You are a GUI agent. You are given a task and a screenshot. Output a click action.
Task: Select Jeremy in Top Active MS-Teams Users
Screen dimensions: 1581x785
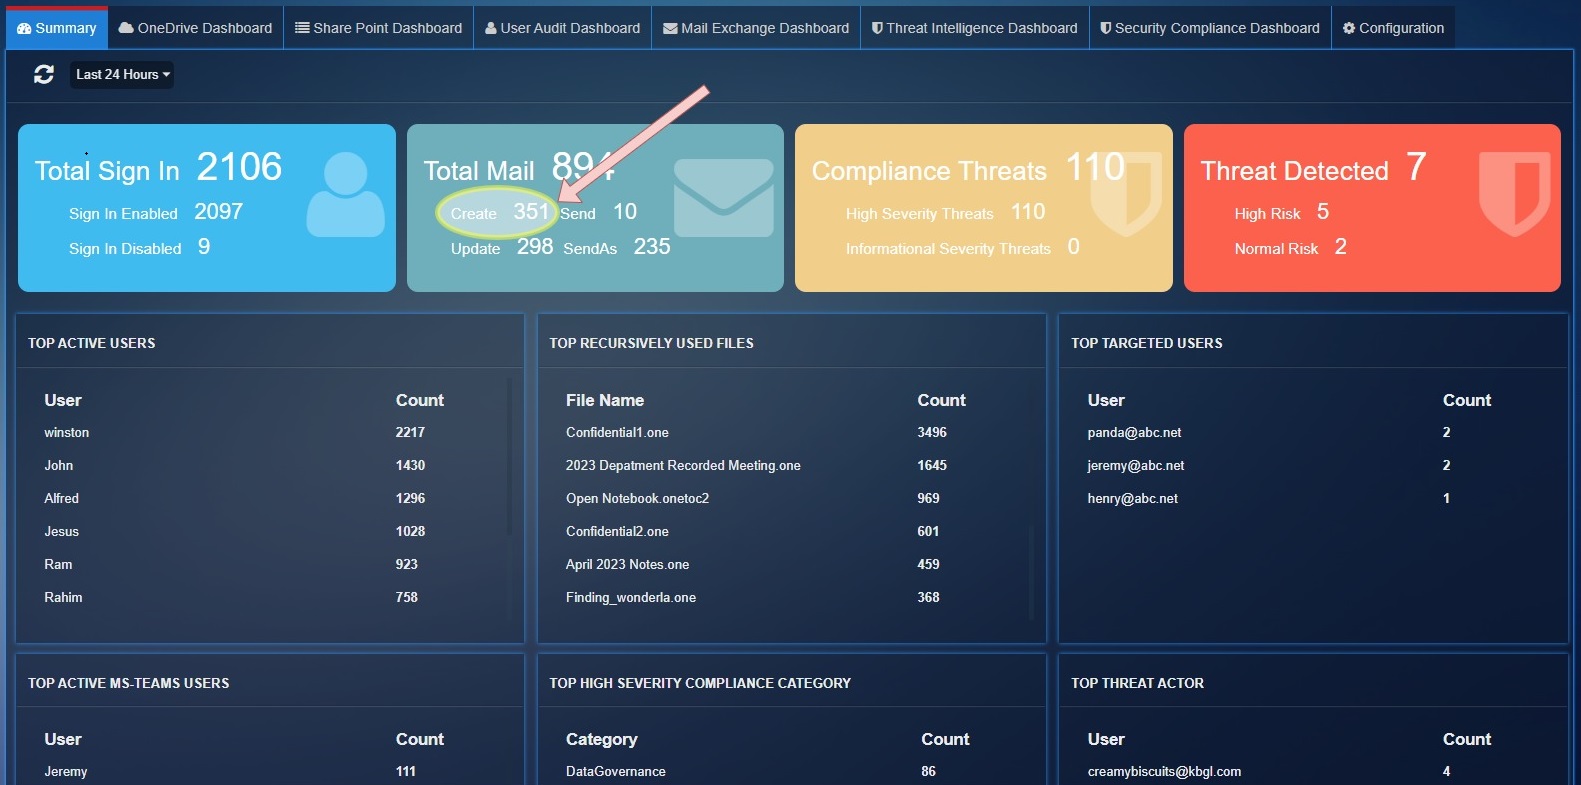pos(66,772)
